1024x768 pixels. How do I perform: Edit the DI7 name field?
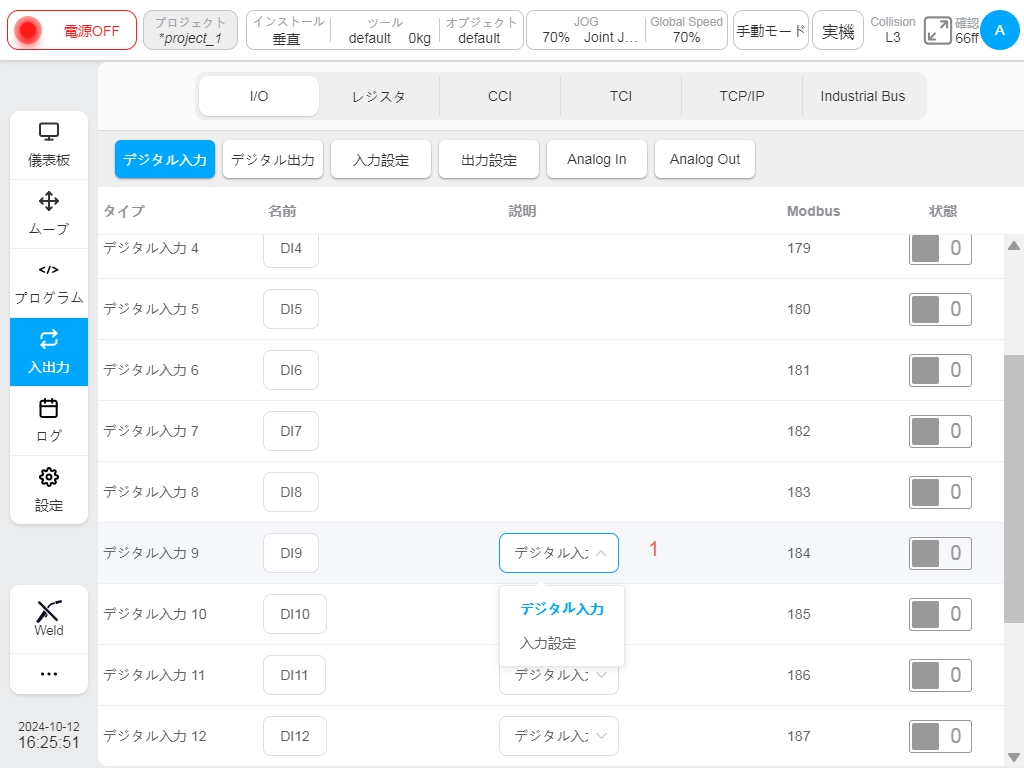click(x=291, y=431)
